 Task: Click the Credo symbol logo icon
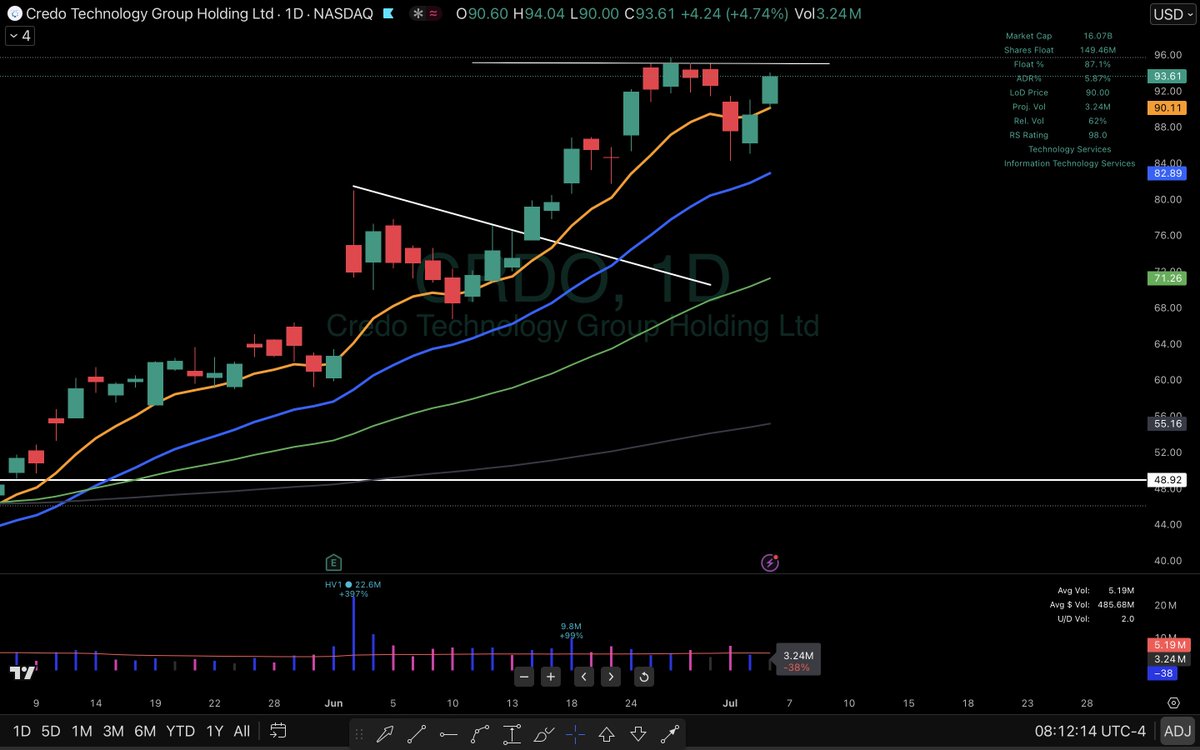13,14
